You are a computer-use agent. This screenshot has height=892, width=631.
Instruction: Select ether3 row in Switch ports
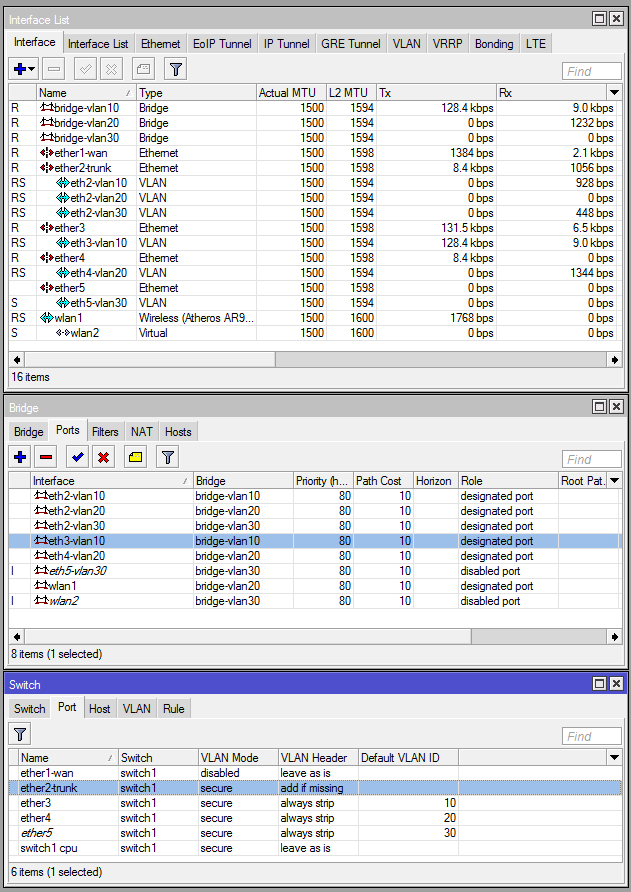(x=315, y=803)
